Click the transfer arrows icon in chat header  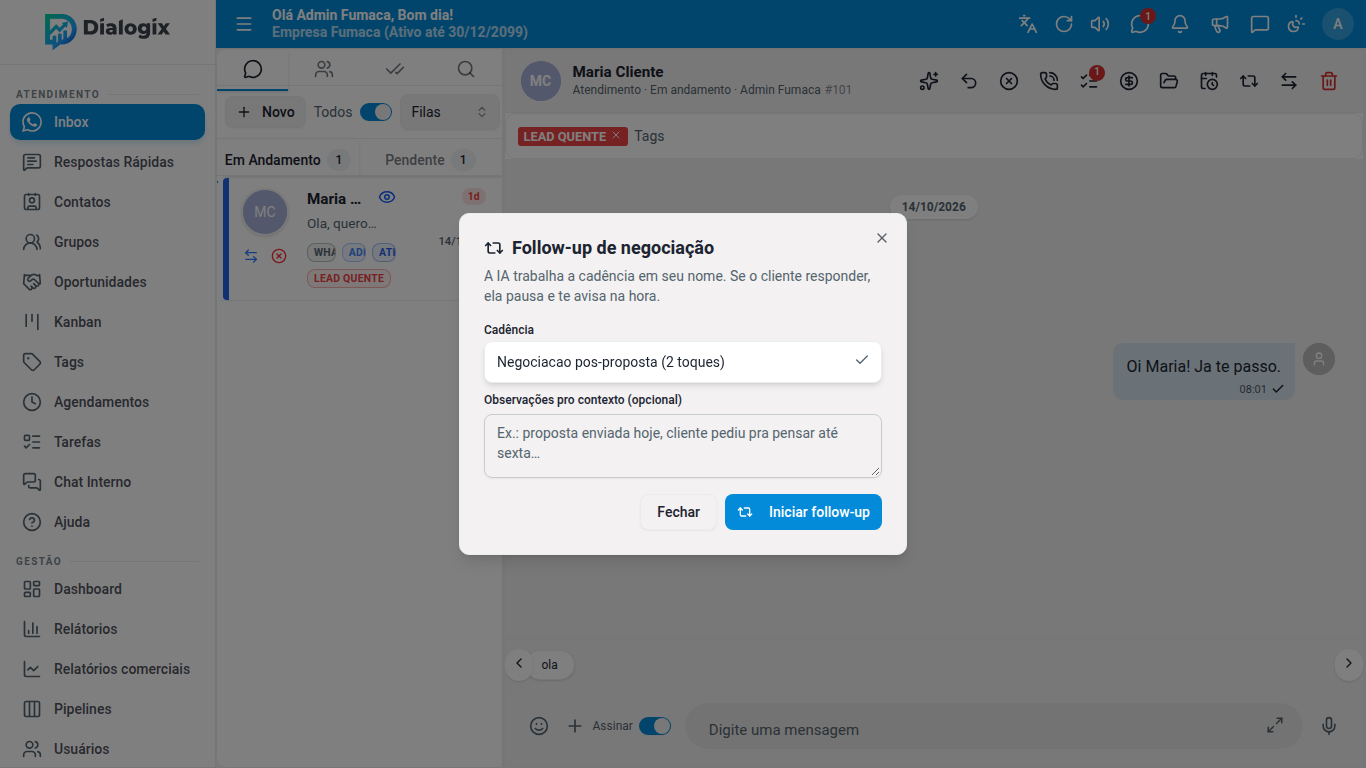click(1289, 81)
